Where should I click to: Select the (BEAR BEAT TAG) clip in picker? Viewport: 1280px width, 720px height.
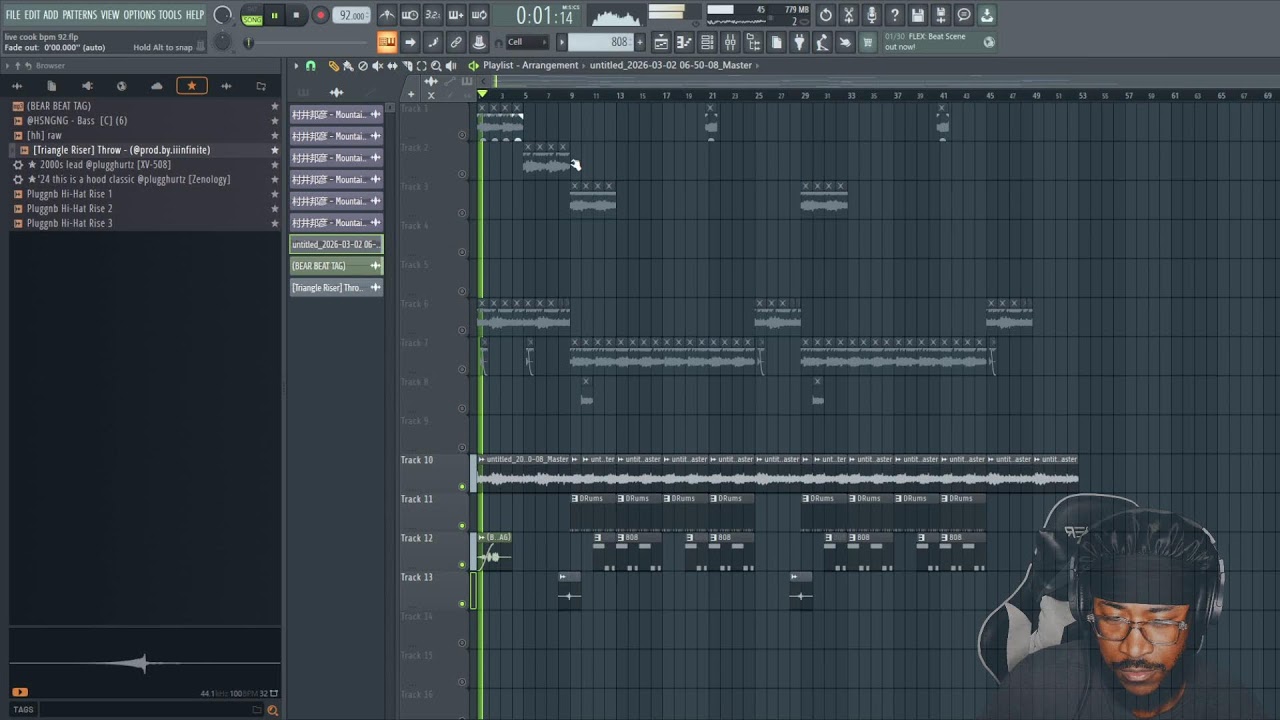336,266
